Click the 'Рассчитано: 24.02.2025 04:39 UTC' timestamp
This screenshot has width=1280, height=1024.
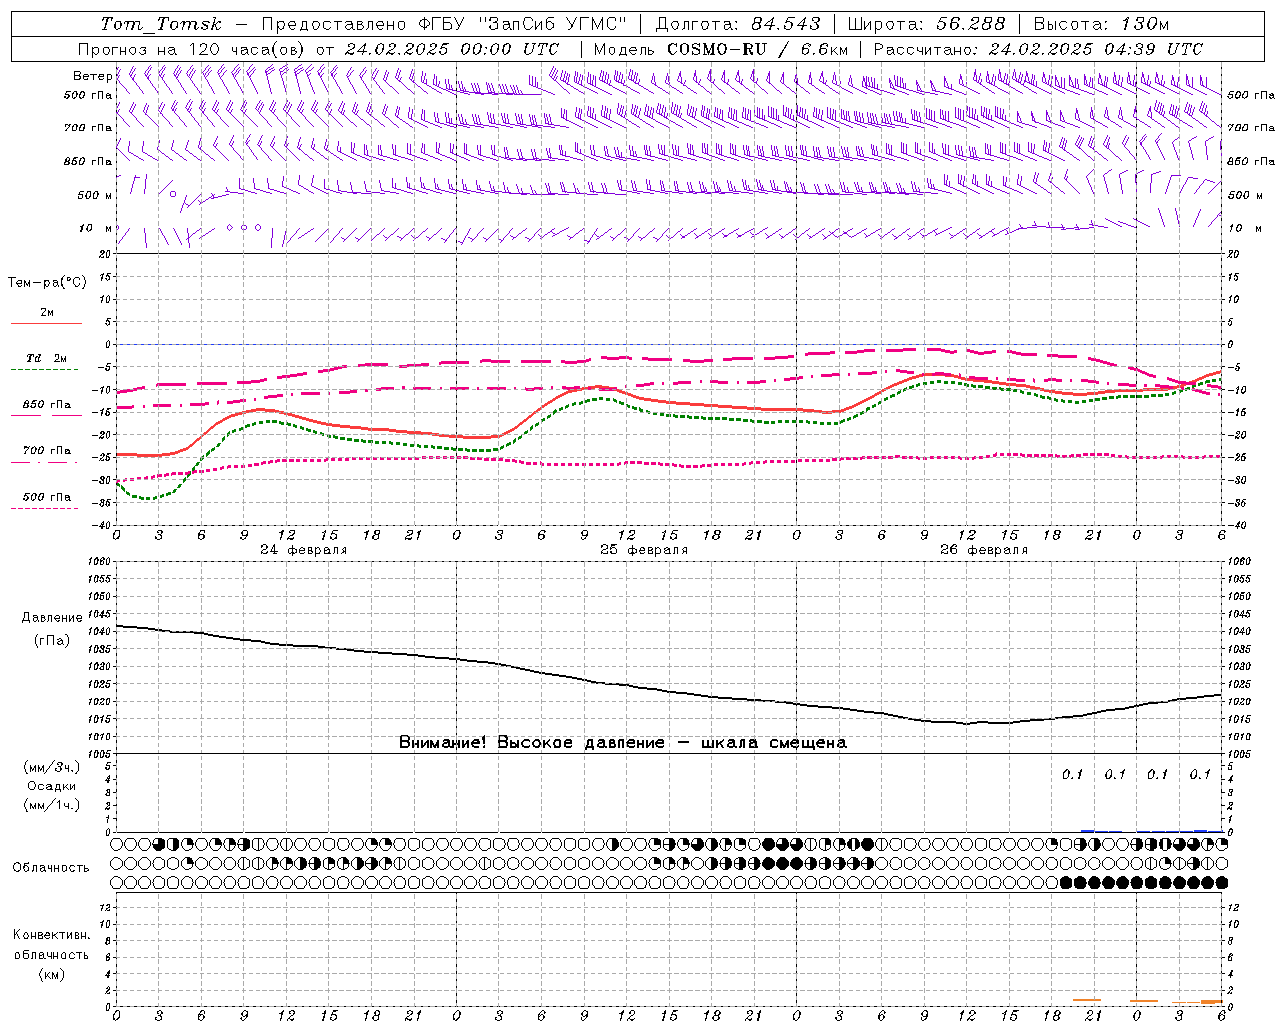1038,49
